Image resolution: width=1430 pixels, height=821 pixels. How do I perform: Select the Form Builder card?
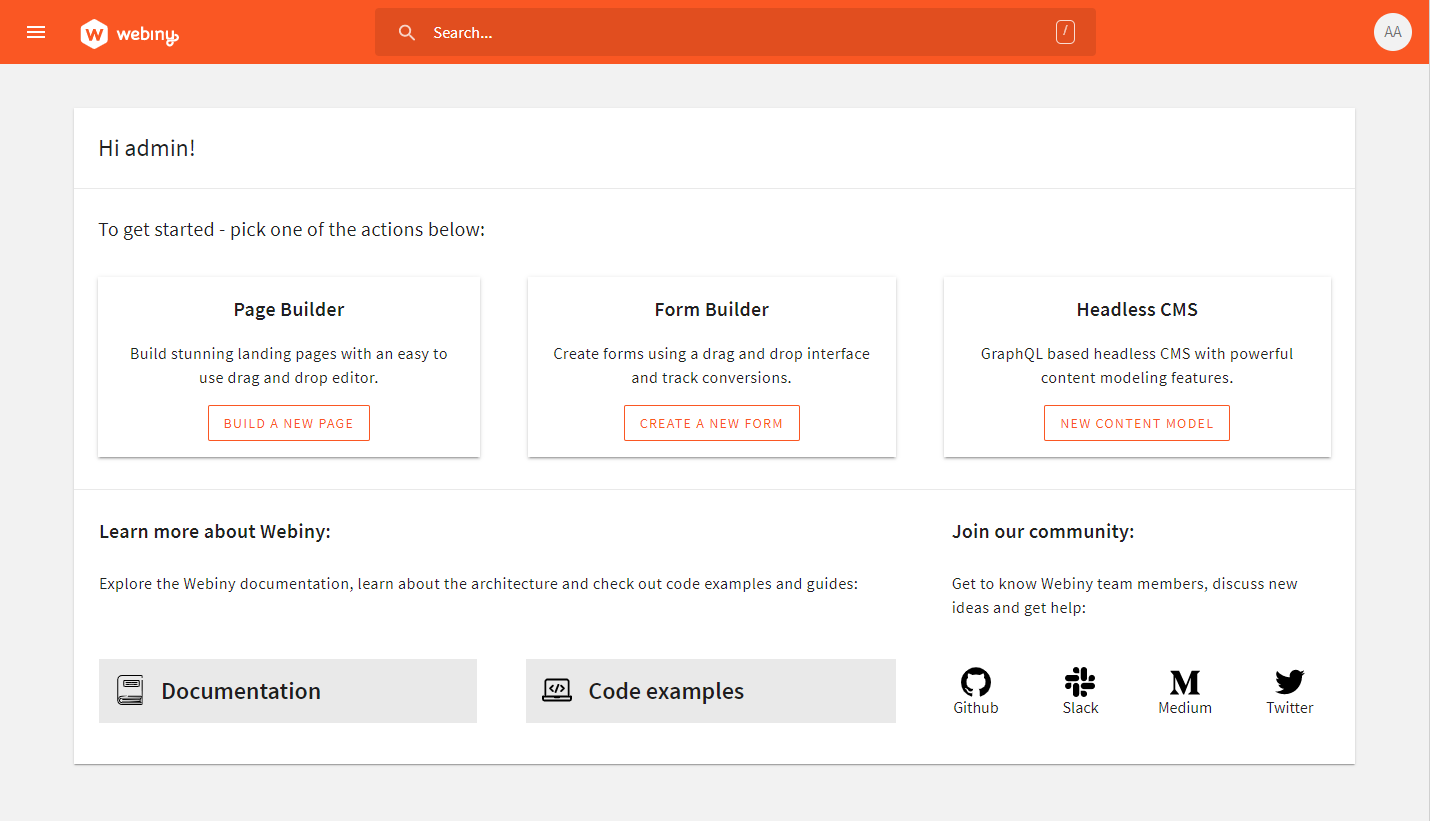(x=711, y=366)
